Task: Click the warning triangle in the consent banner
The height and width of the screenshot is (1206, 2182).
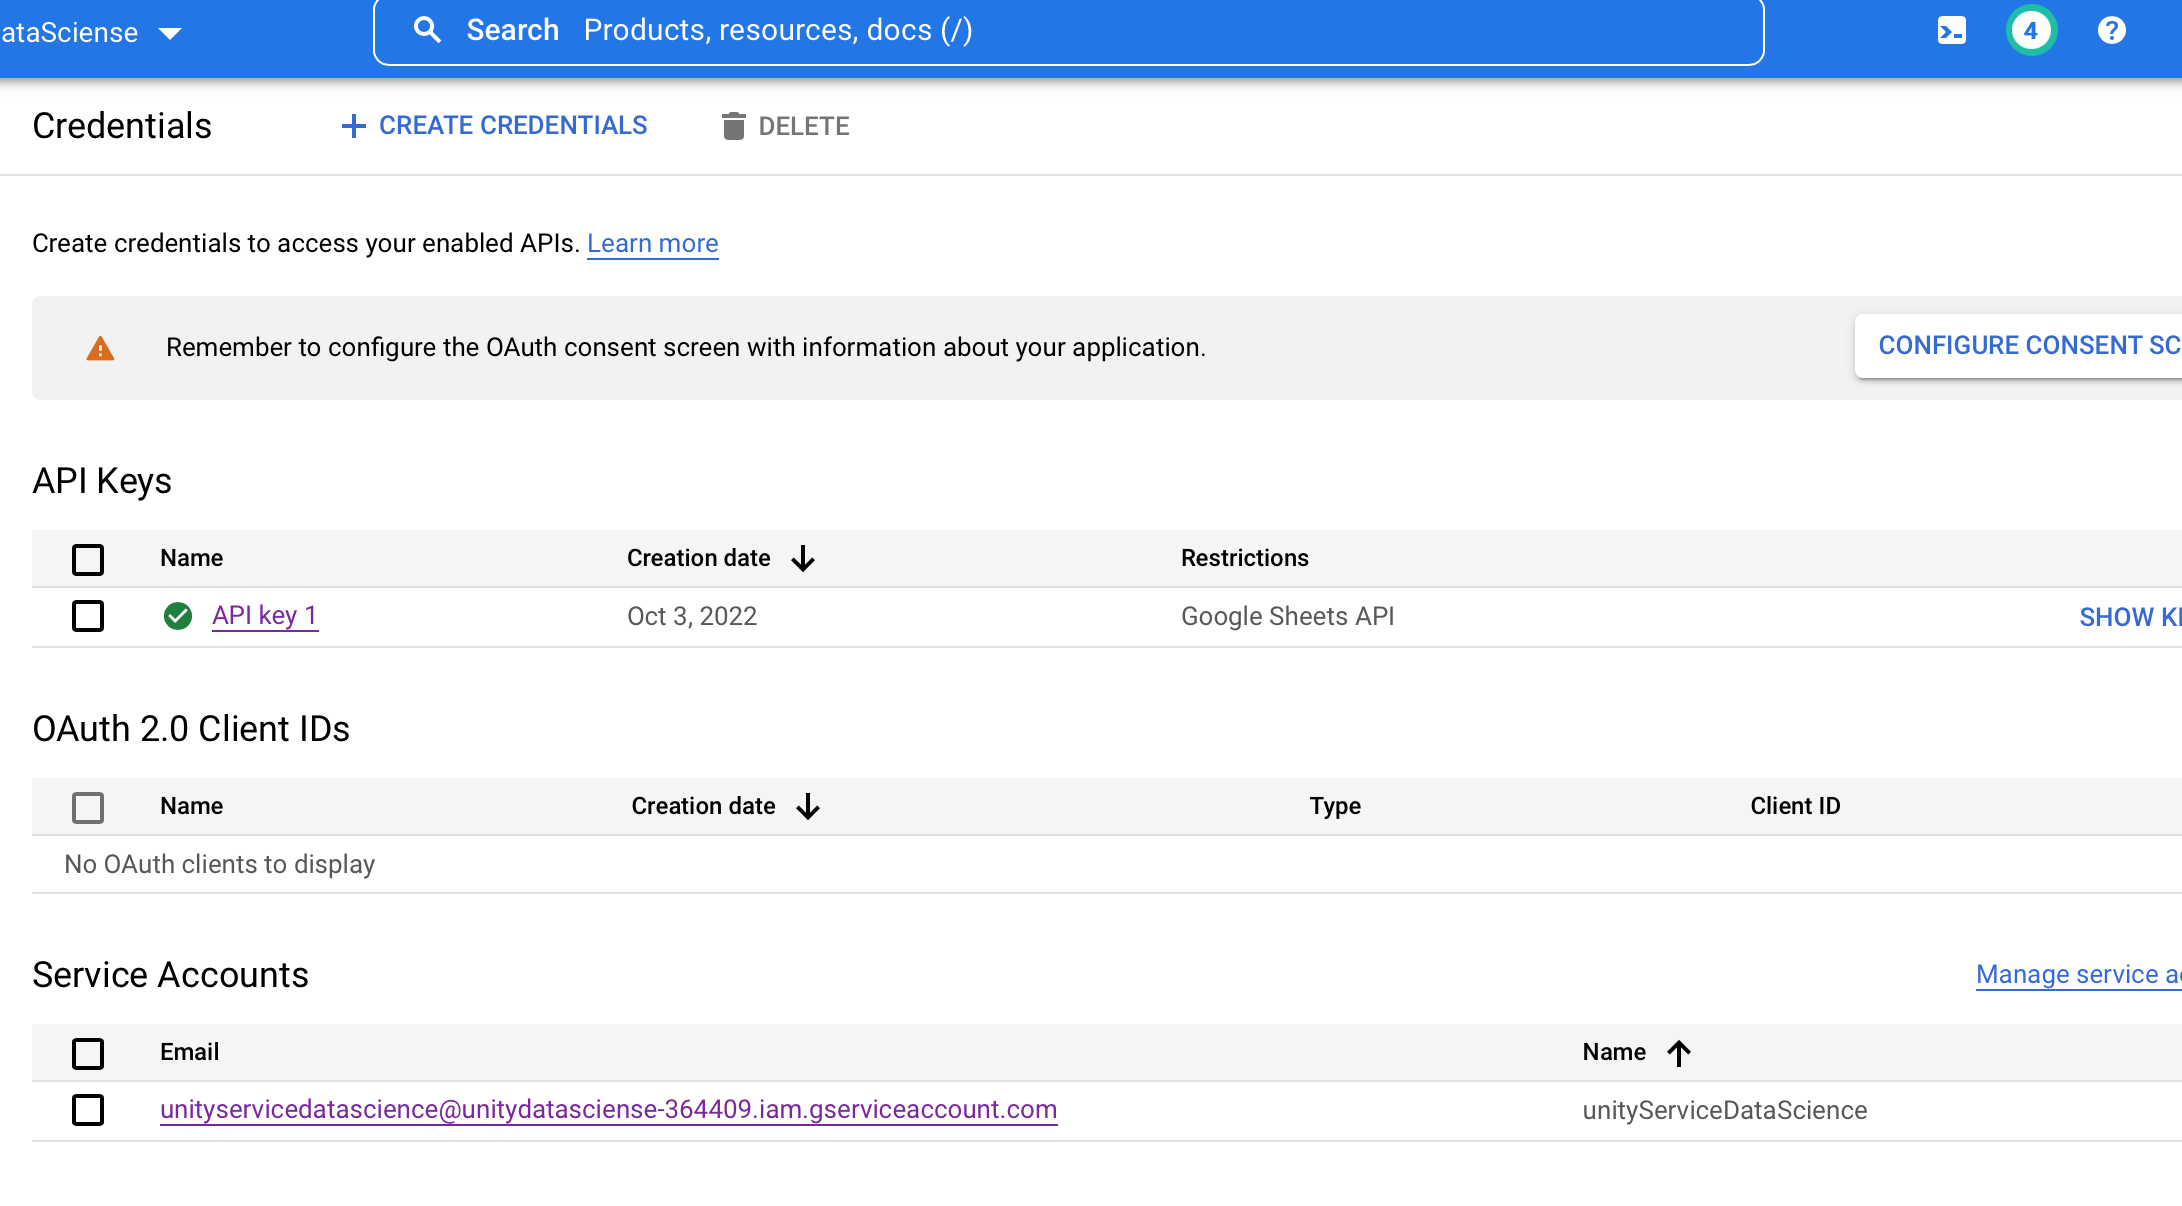Action: tap(100, 348)
